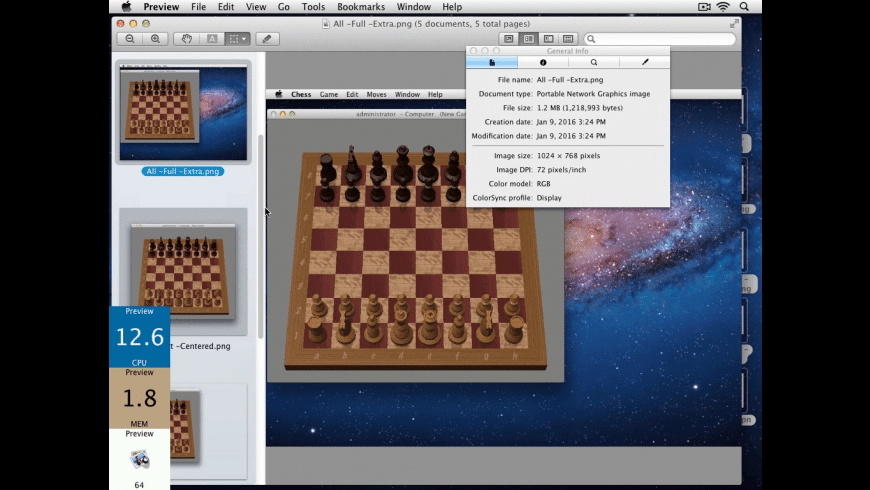Open the More Info inspector tab

543,62
